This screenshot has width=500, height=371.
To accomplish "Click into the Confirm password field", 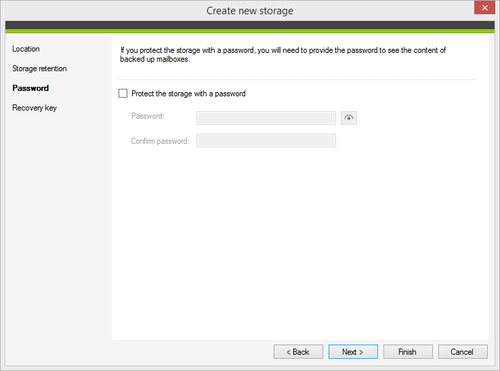I will point(266,140).
